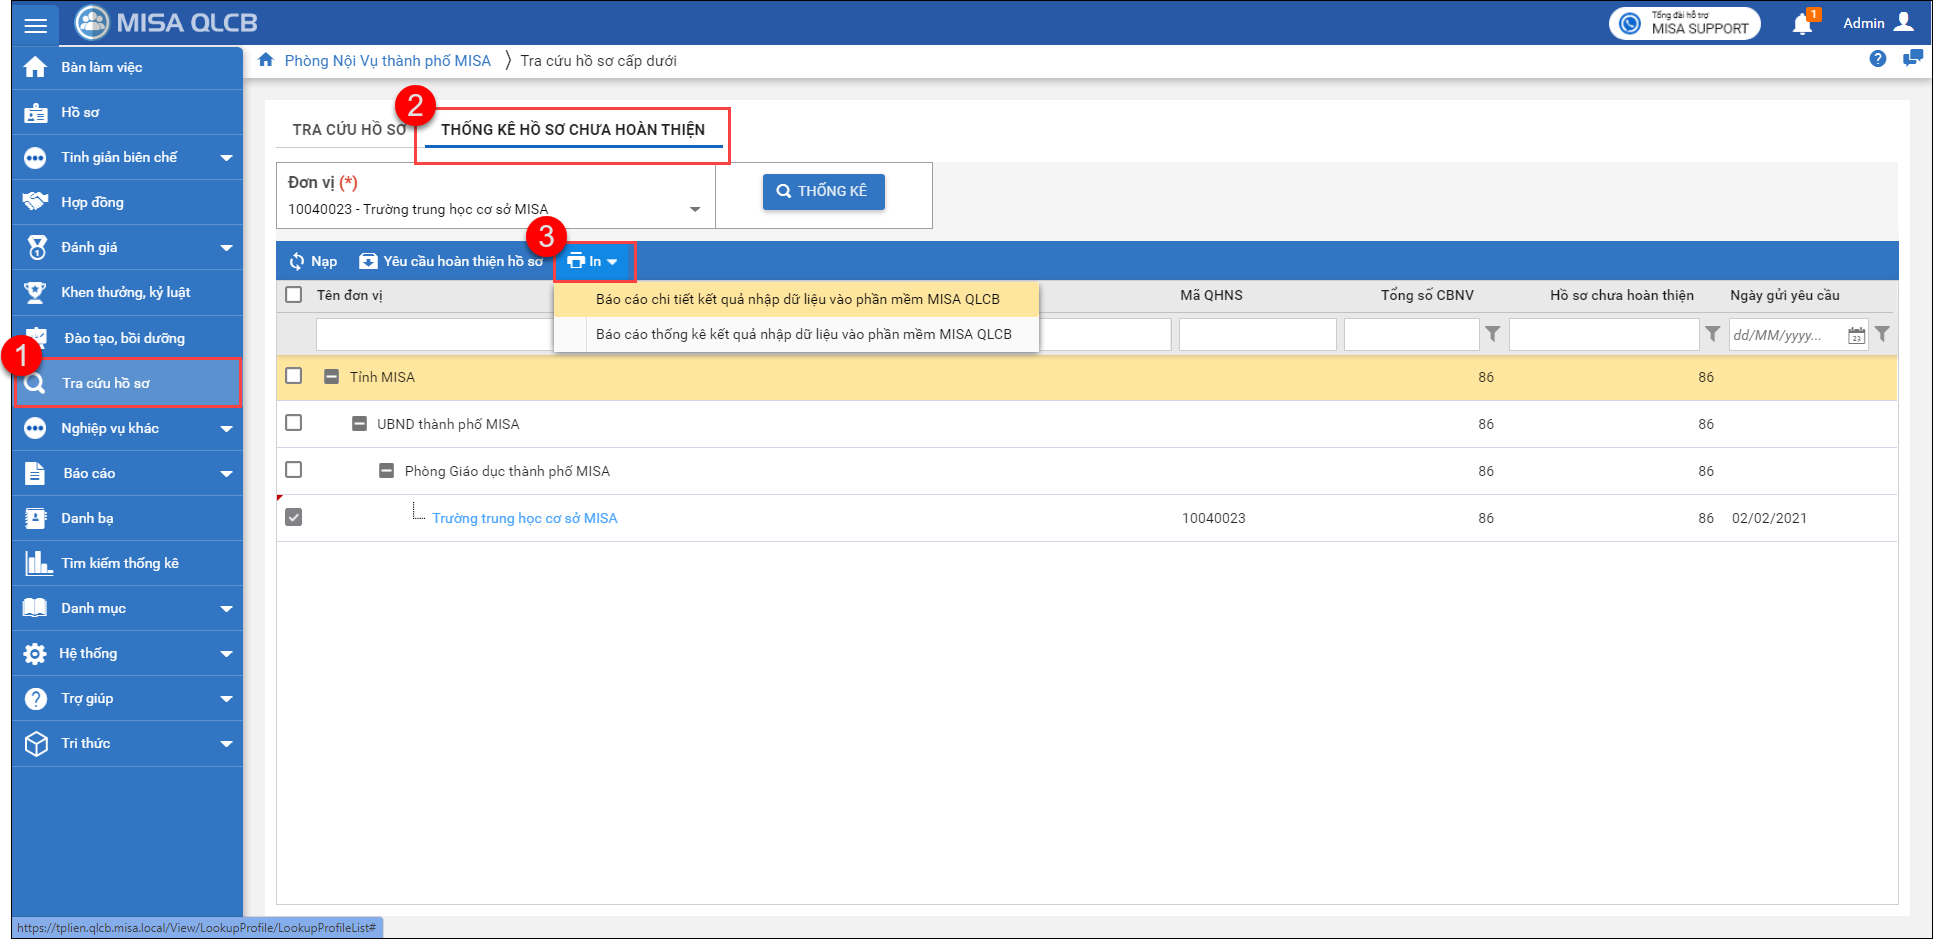Collapse the UBND thành phố MISA node
The width and height of the screenshot is (1933, 939).
point(359,424)
